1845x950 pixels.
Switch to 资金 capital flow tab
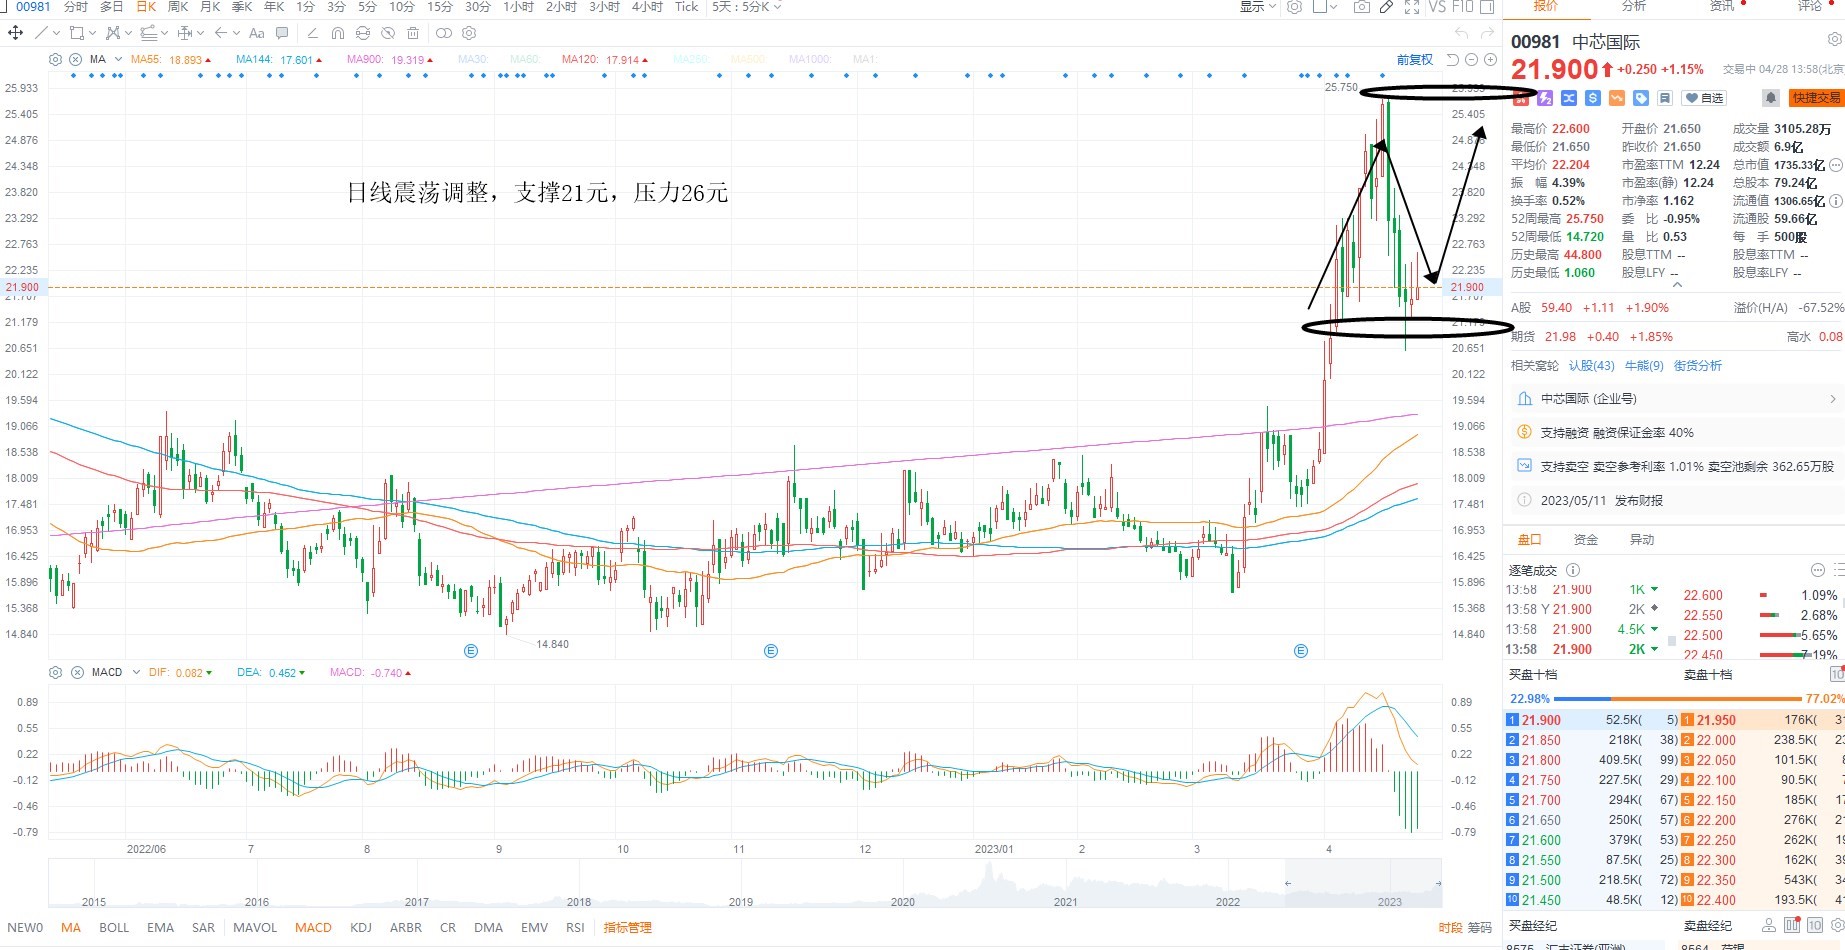[1586, 540]
